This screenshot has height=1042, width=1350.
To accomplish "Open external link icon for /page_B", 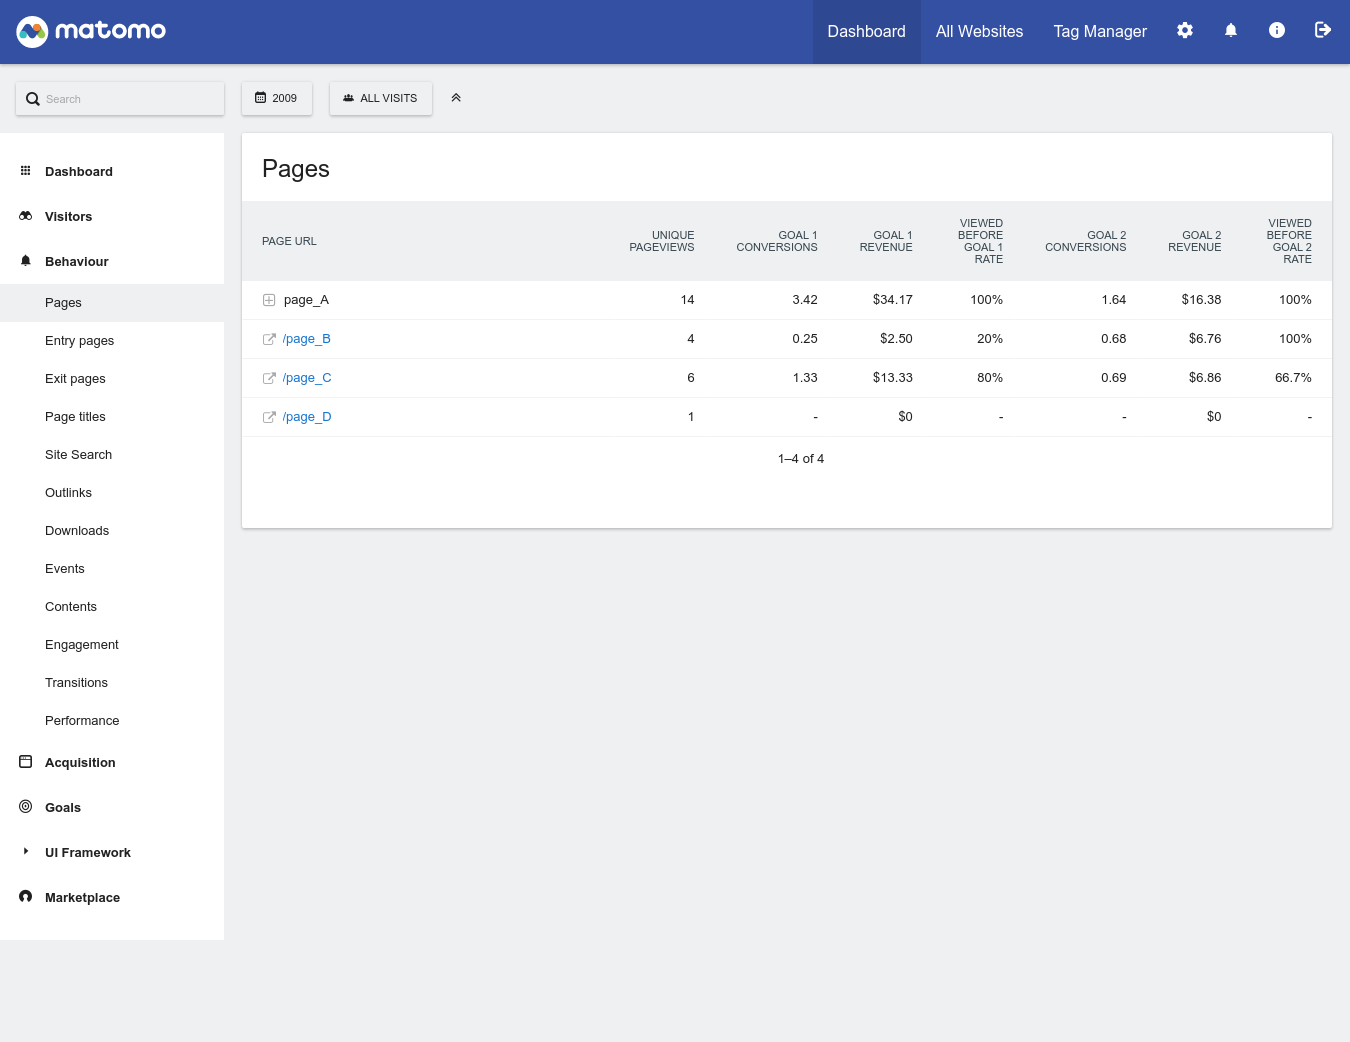I will (269, 339).
